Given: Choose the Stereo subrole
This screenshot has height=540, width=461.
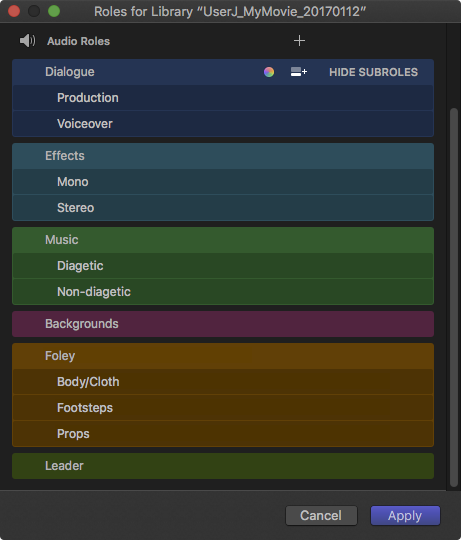Looking at the screenshot, I should pos(223,208).
